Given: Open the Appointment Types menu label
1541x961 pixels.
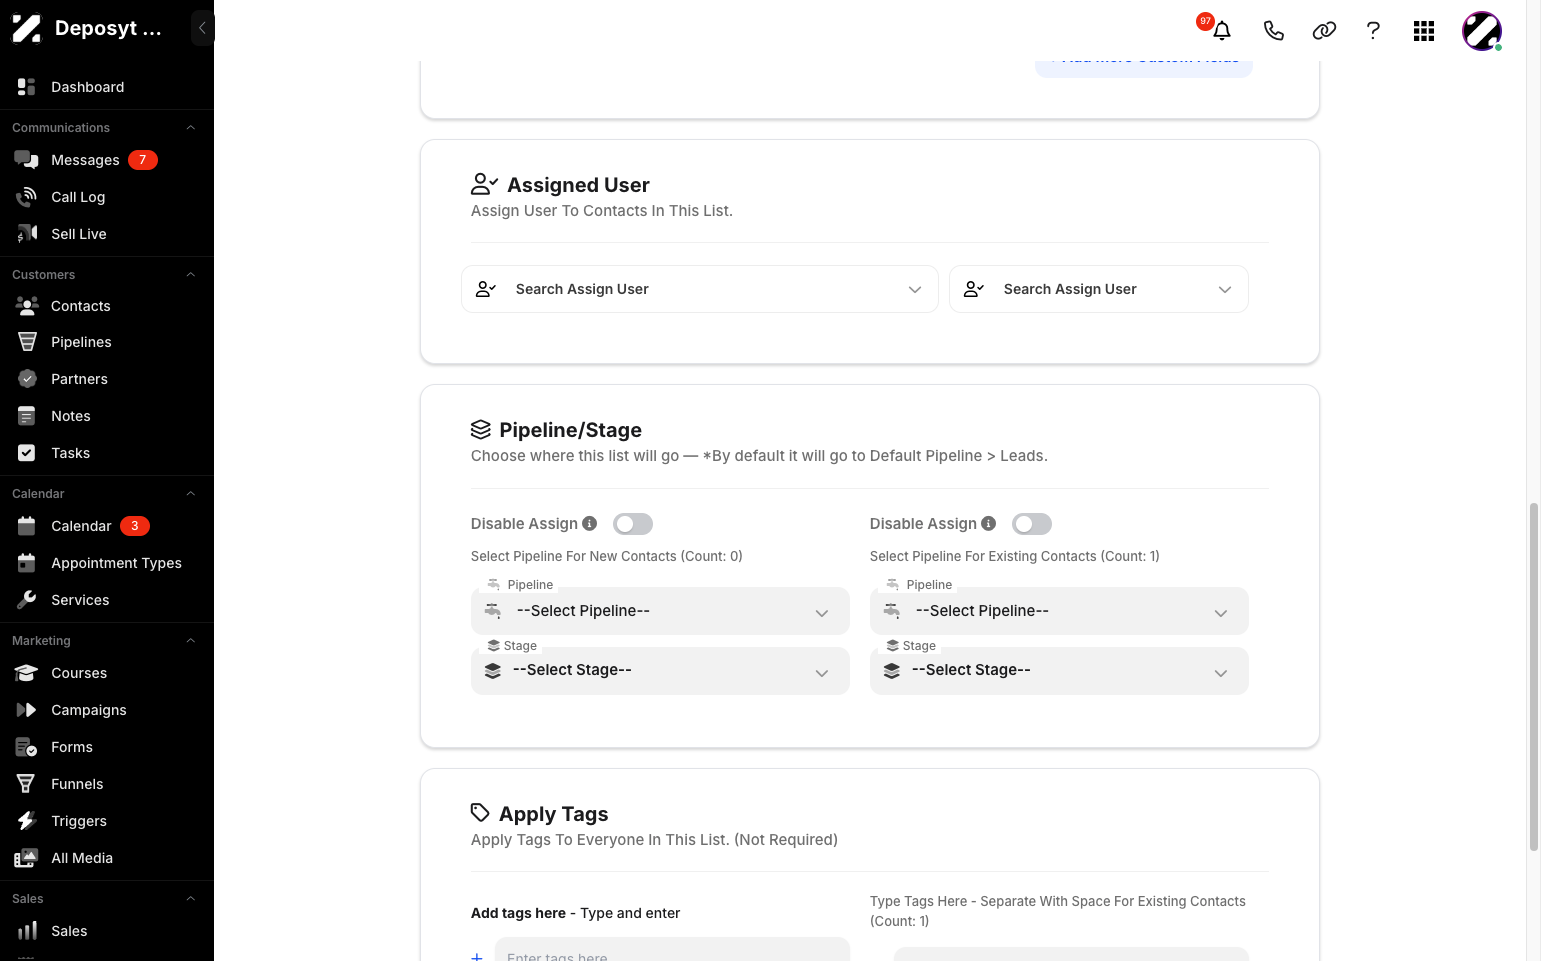Looking at the screenshot, I should (116, 563).
